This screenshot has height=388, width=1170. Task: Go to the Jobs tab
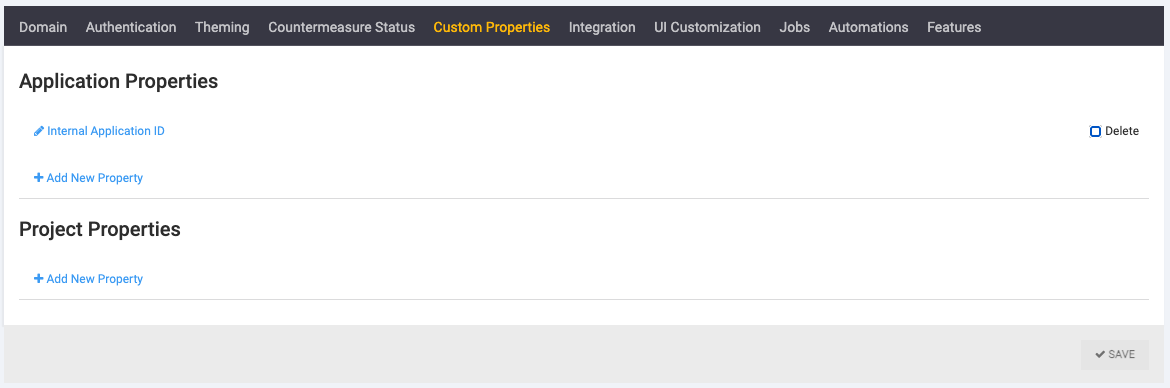coord(794,27)
